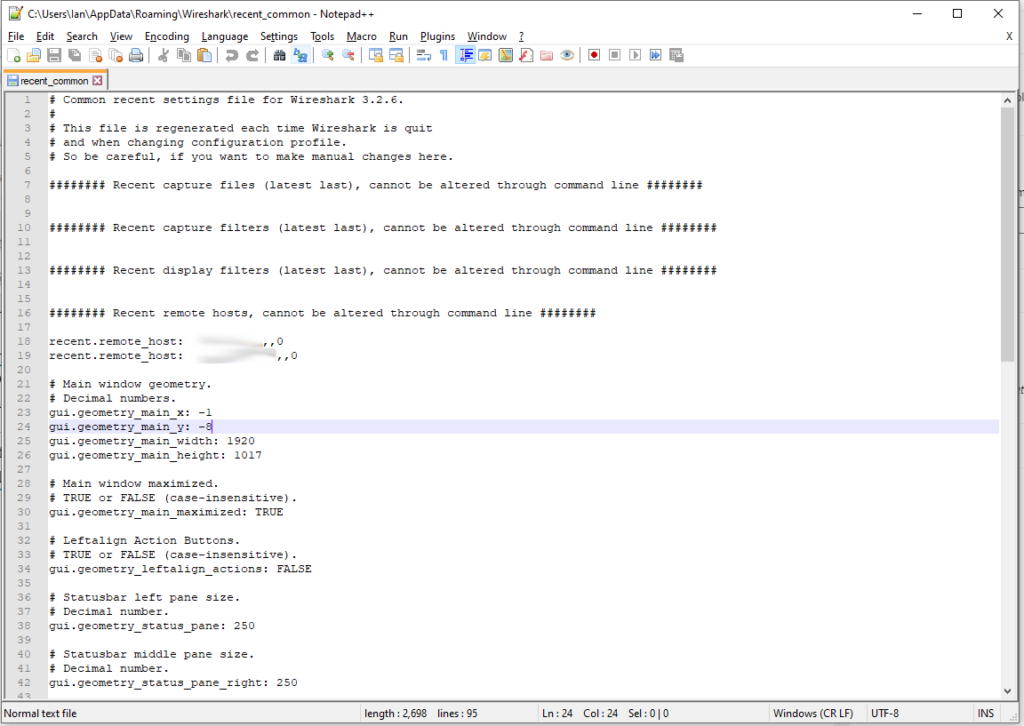
Task: Open the Run menu
Action: 398,37
